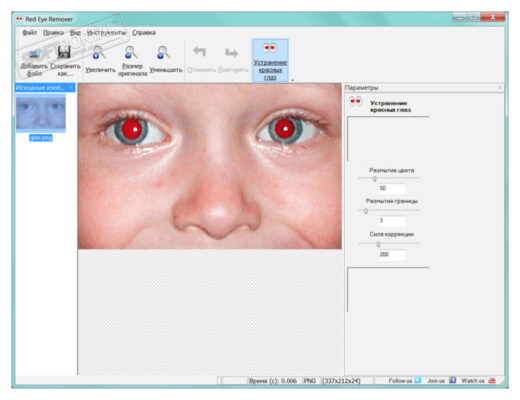The width and height of the screenshot is (520, 400).
Task: Click the Размытие цвета slider handle
Action: [x=374, y=179]
